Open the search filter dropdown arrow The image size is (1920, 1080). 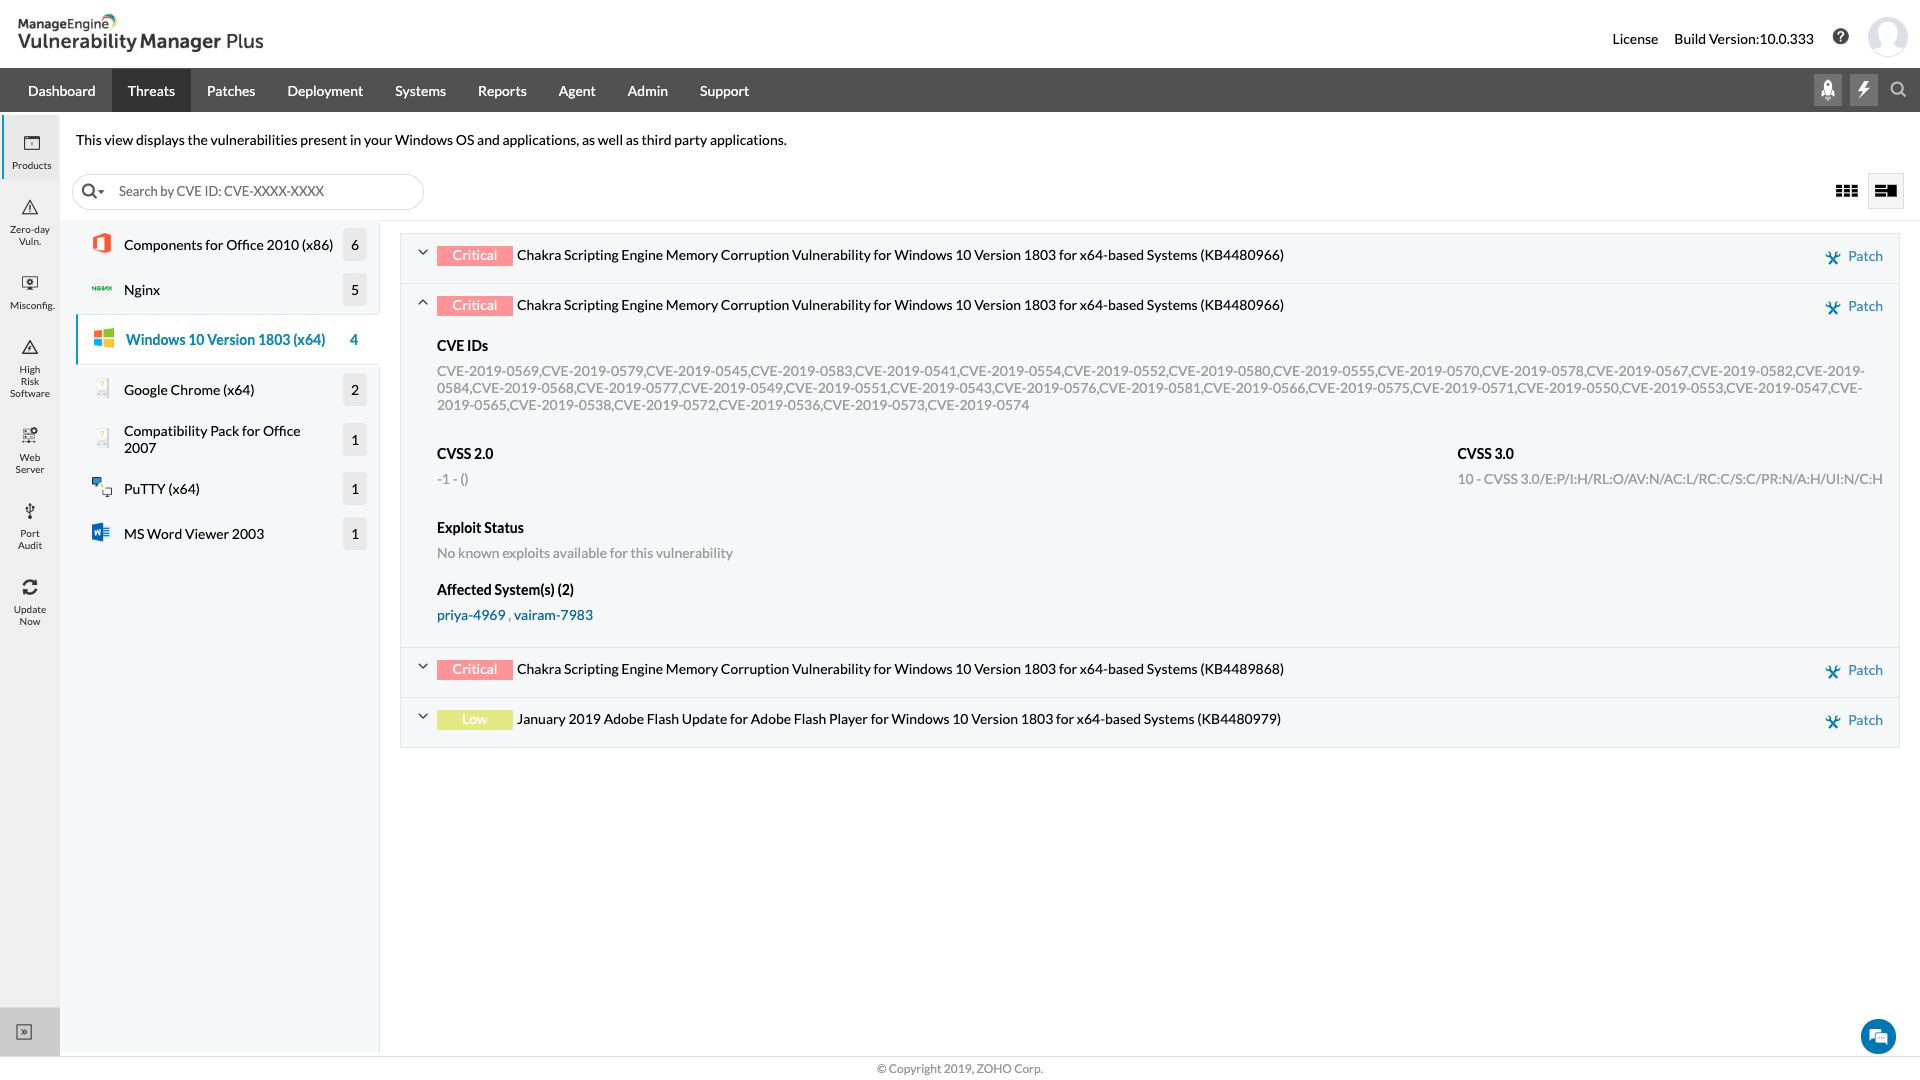point(102,192)
